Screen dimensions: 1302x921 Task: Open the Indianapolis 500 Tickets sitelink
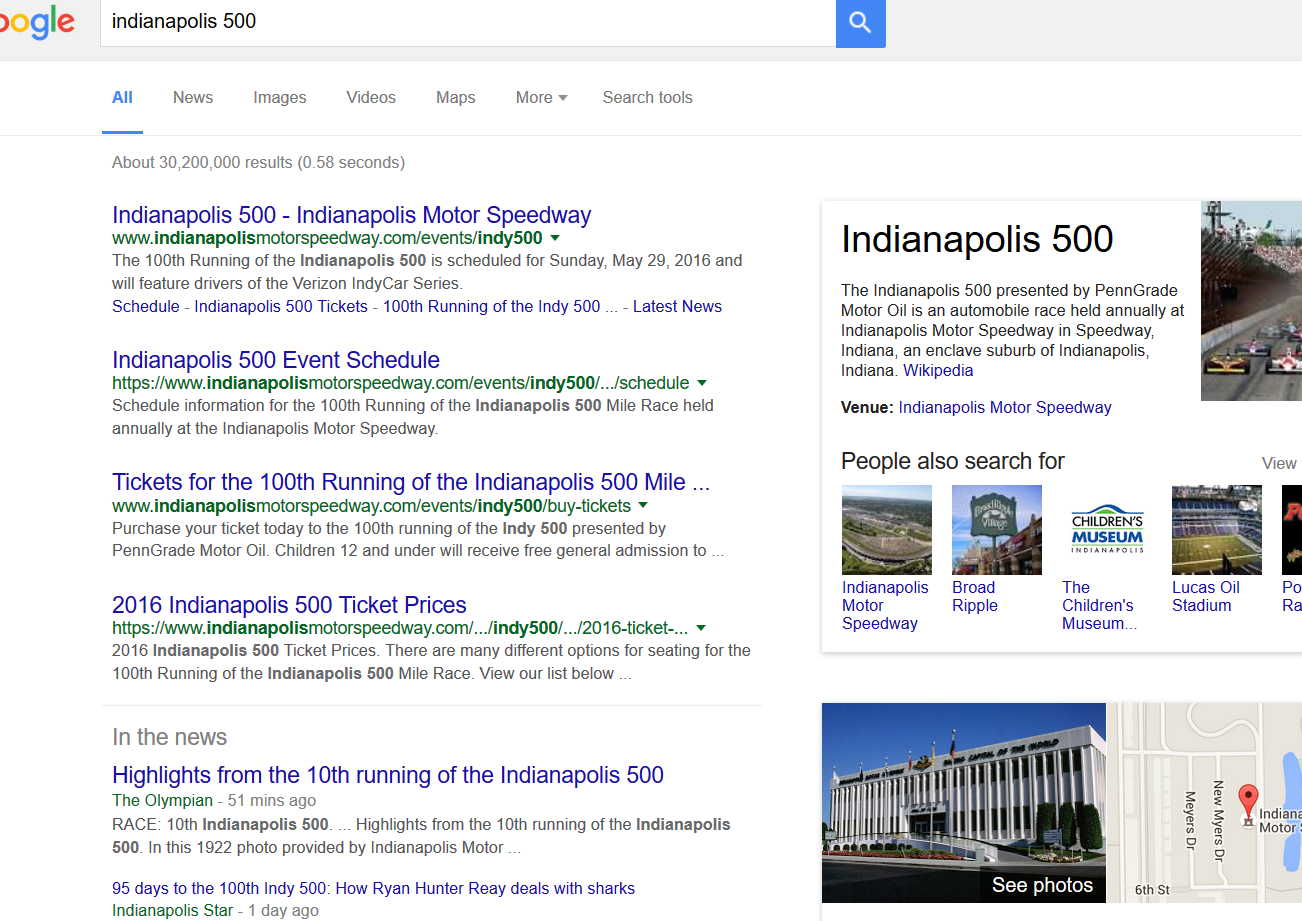point(281,306)
